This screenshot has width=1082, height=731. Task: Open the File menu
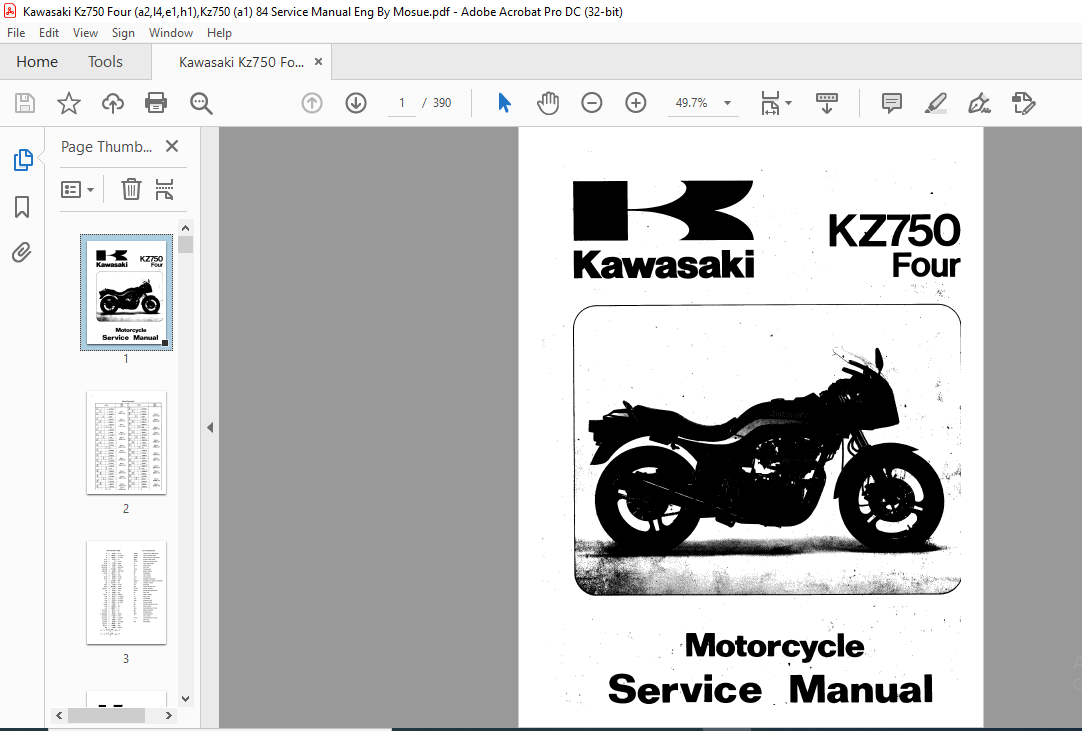(x=16, y=32)
